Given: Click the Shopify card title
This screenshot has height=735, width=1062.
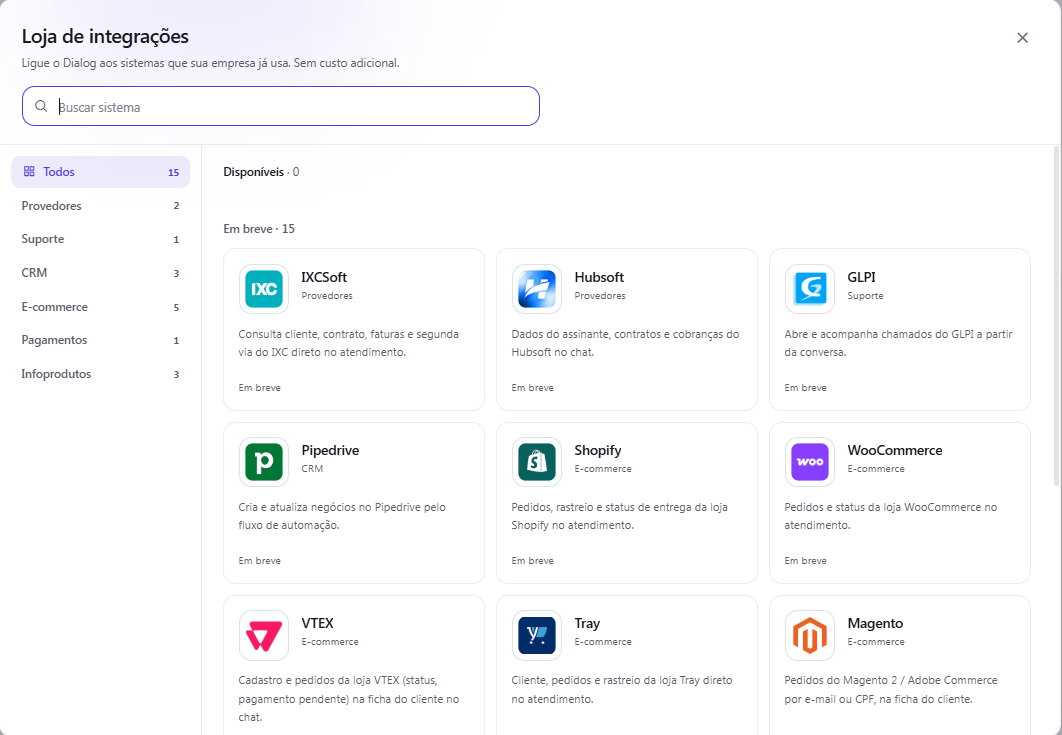Looking at the screenshot, I should [597, 450].
